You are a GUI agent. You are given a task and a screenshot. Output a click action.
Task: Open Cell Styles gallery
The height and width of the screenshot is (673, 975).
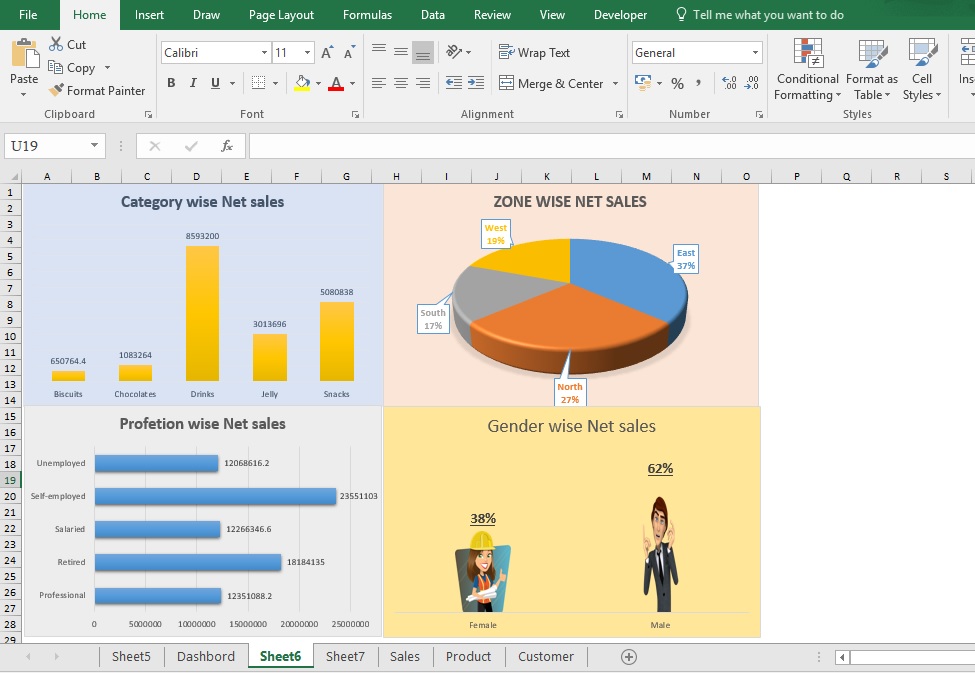tap(922, 68)
